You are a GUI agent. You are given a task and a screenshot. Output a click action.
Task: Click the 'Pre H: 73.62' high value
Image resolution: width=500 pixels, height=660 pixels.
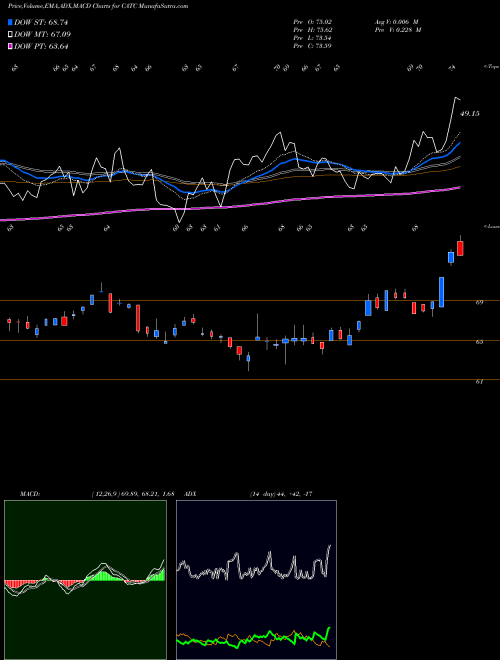[312, 30]
